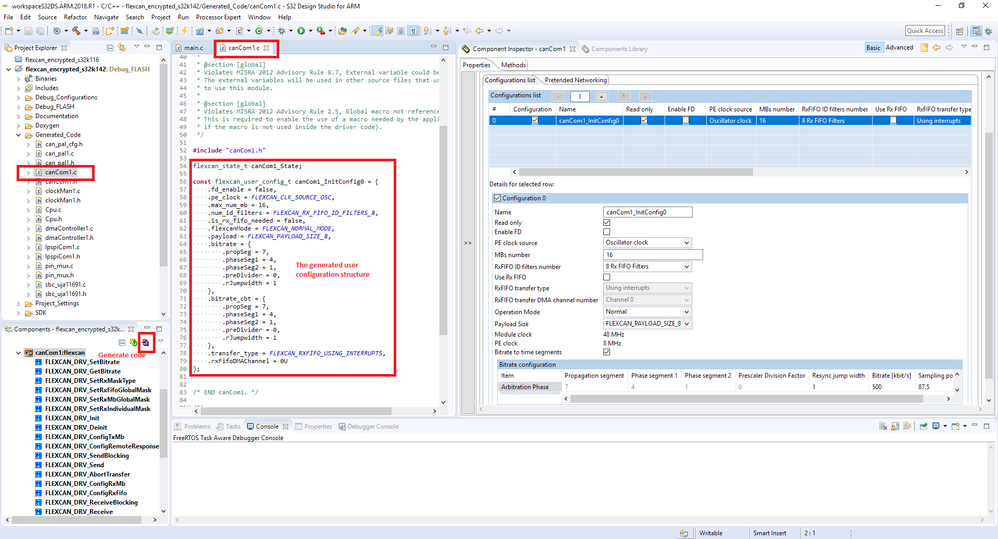
Task: Click the New file icon in the toolbar
Action: (9, 31)
